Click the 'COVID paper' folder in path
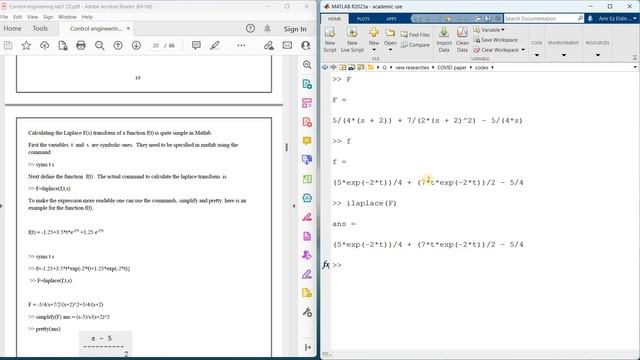Viewport: 640px width, 360px height. (x=452, y=67)
